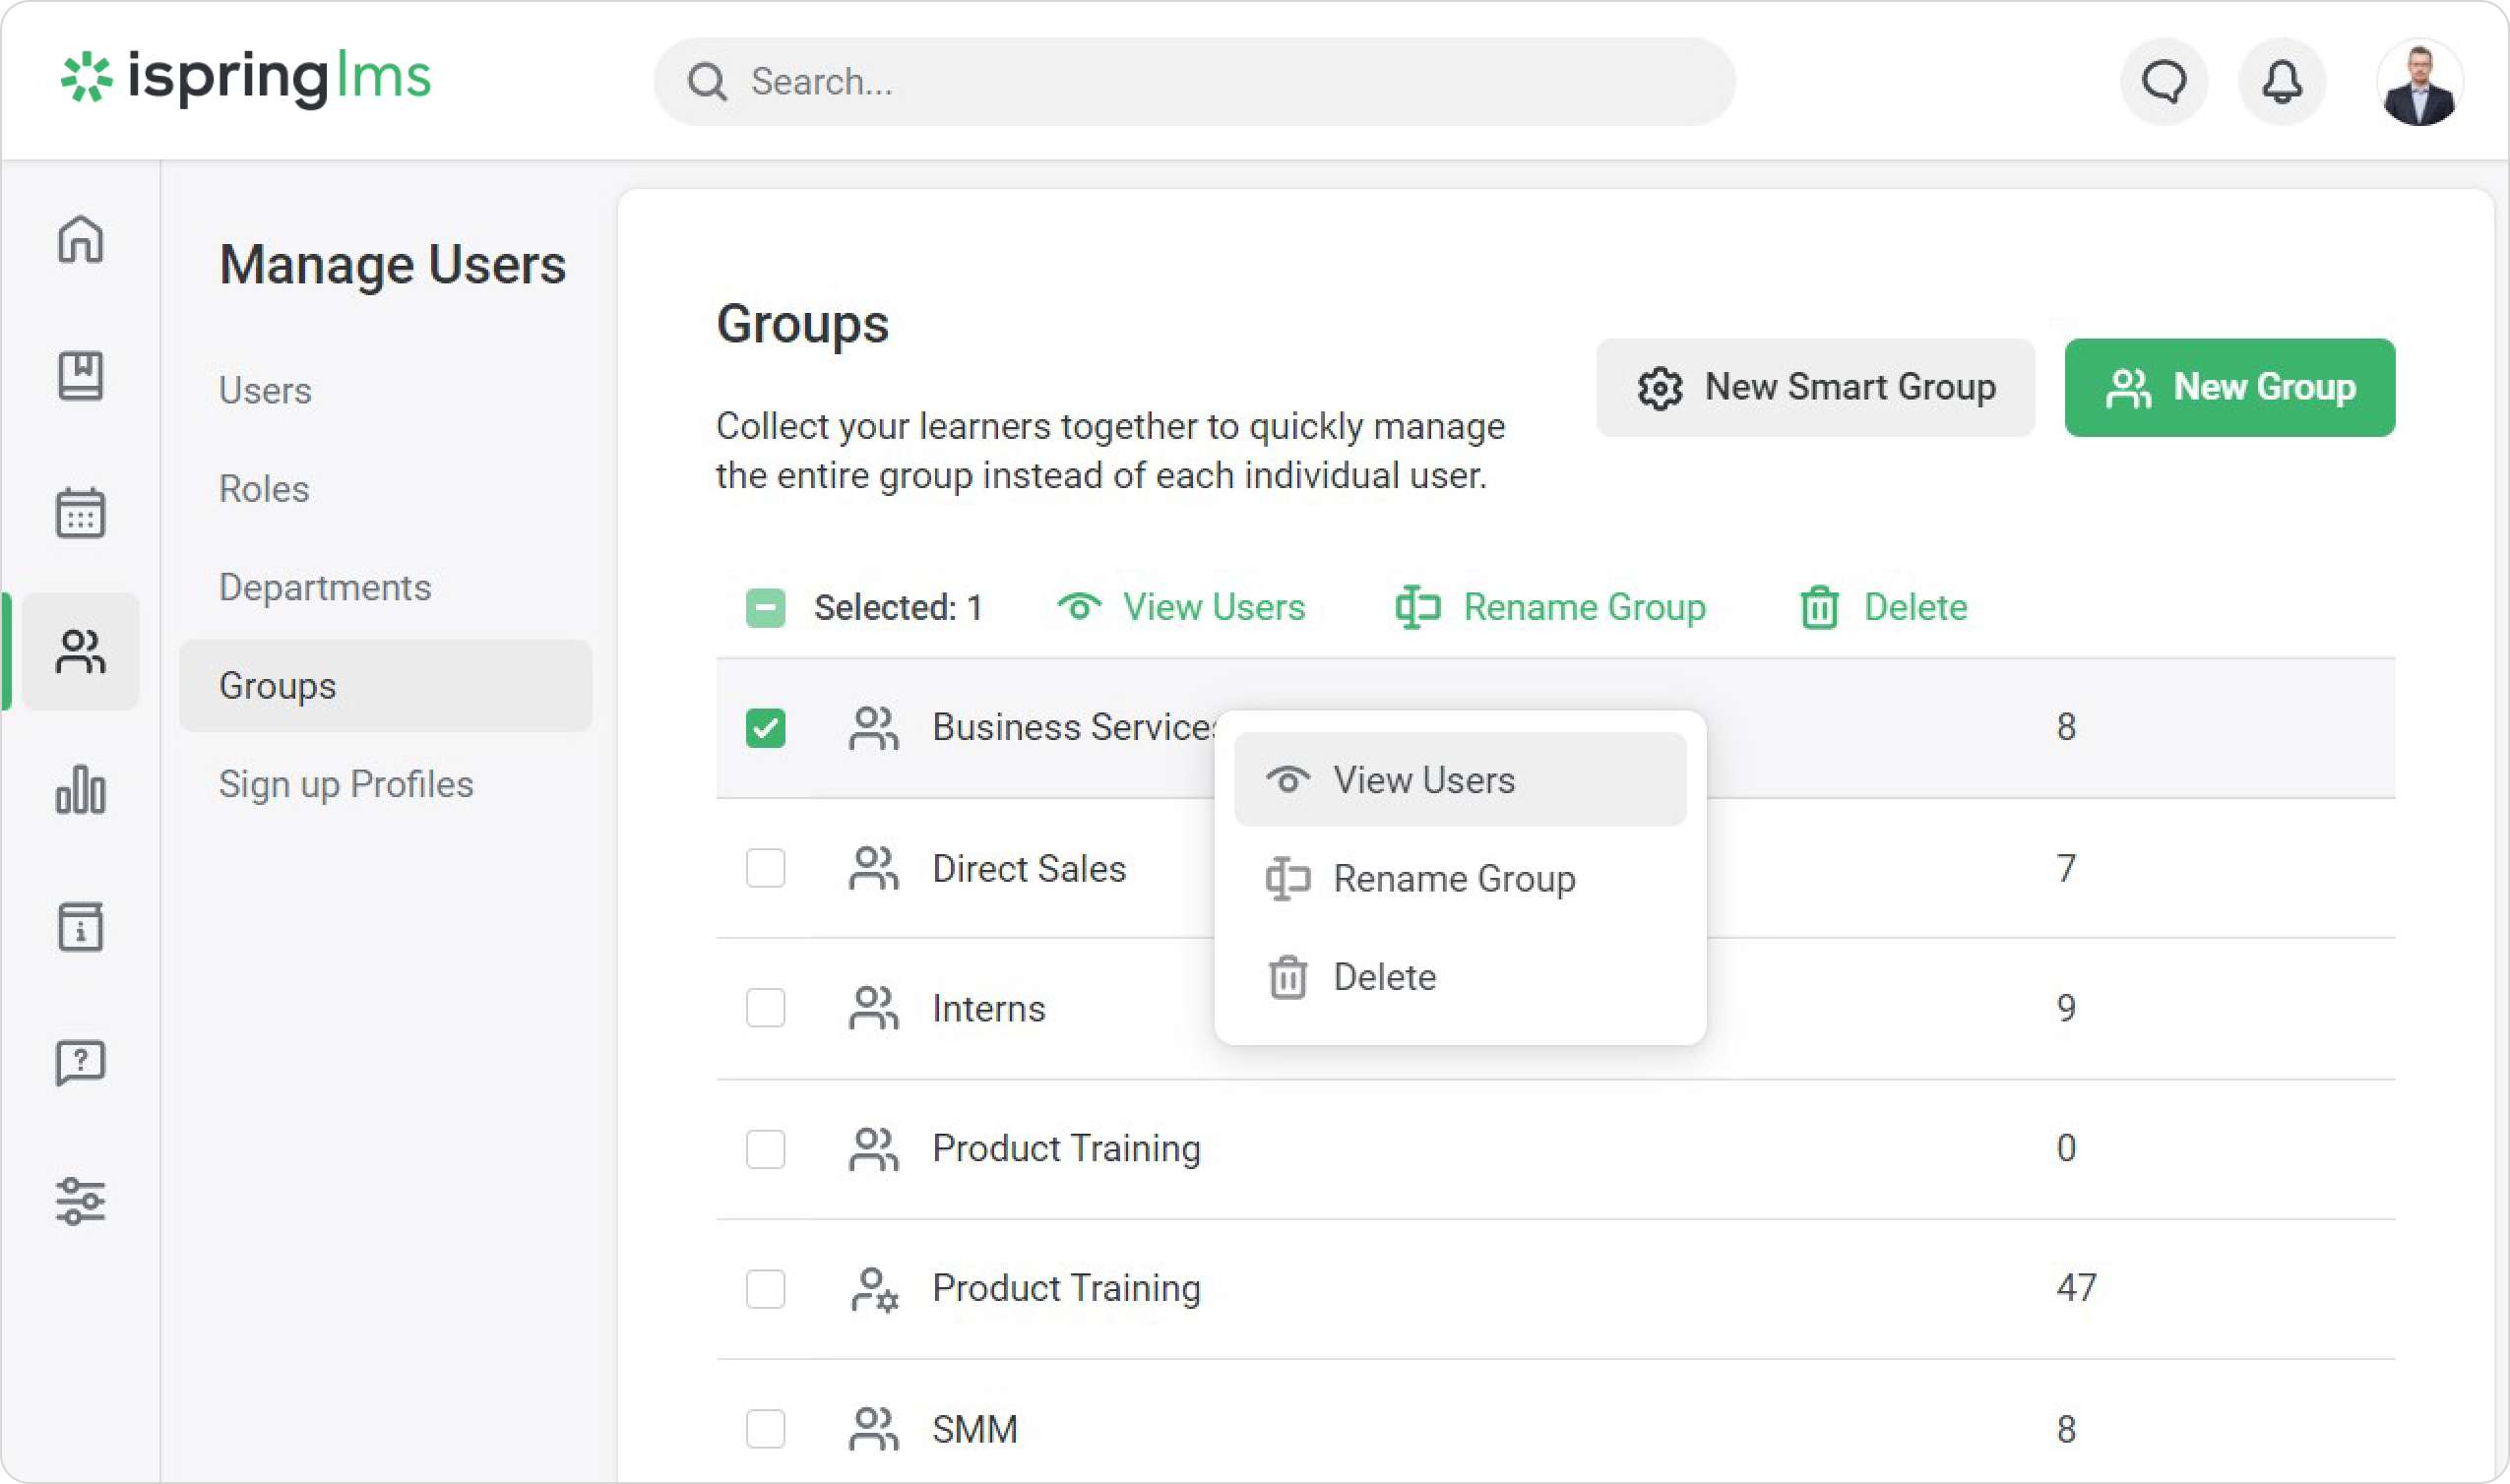Image resolution: width=2510 pixels, height=1484 pixels.
Task: Click the help question message icon
Action: click(x=80, y=1062)
